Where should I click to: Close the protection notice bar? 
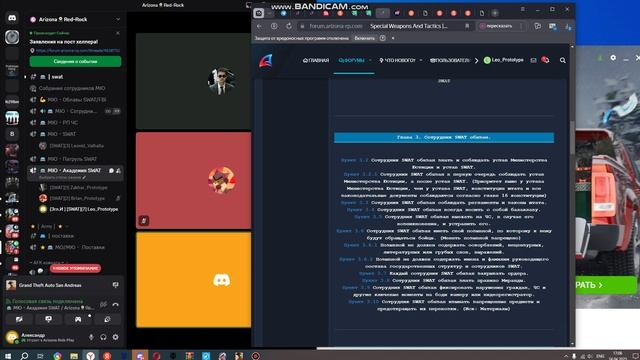(393, 38)
